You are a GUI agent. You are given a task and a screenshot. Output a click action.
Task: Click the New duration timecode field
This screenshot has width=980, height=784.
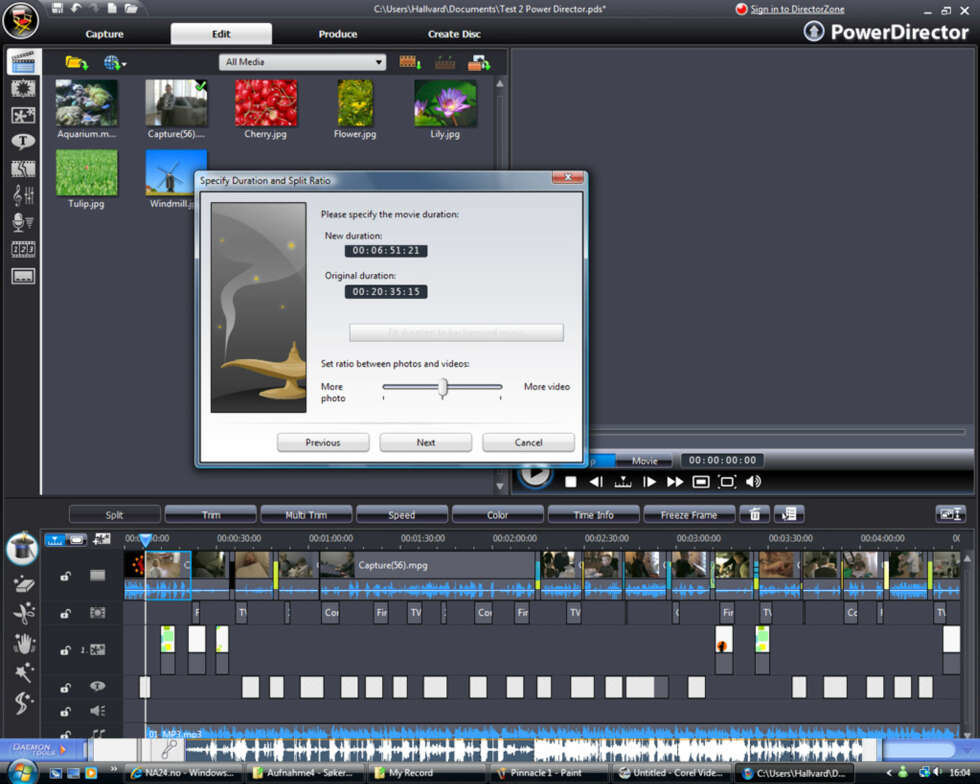click(x=386, y=251)
